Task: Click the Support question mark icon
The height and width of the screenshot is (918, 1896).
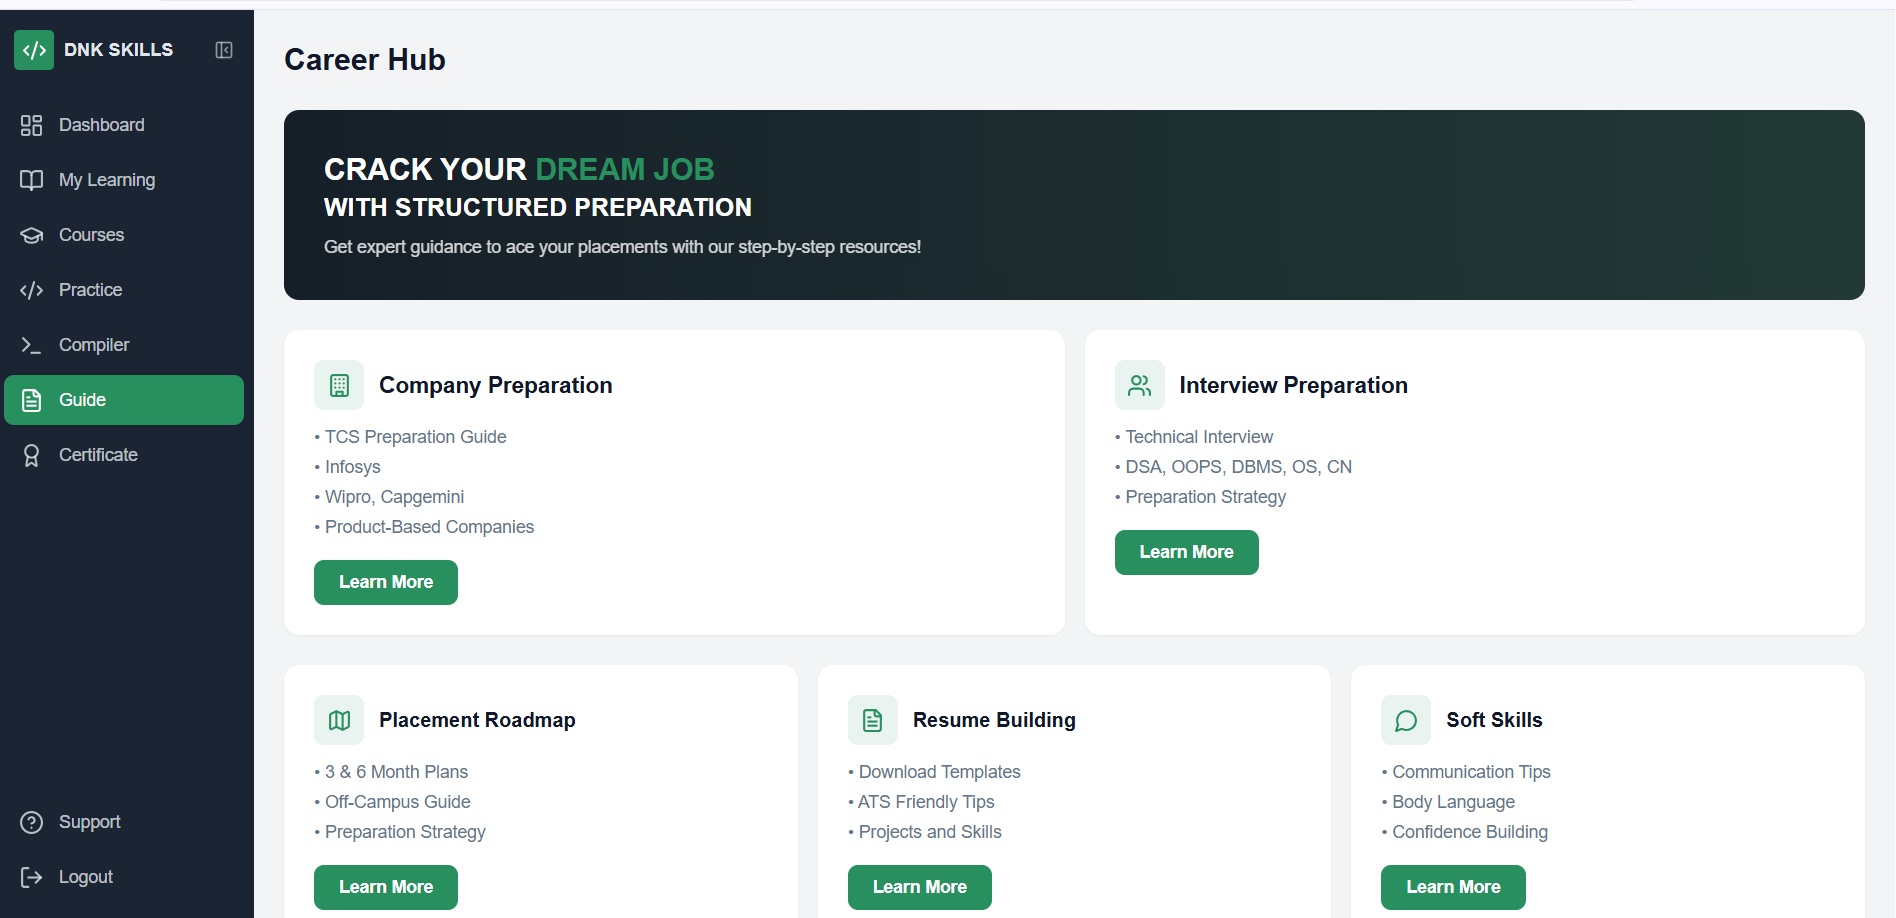Action: [x=32, y=822]
